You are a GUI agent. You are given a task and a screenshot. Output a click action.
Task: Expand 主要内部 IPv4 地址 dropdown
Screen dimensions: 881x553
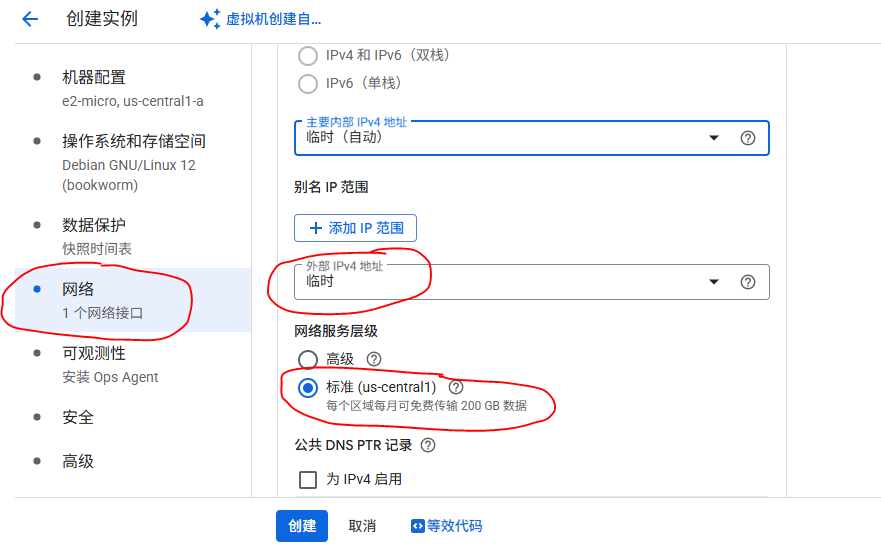click(532, 138)
